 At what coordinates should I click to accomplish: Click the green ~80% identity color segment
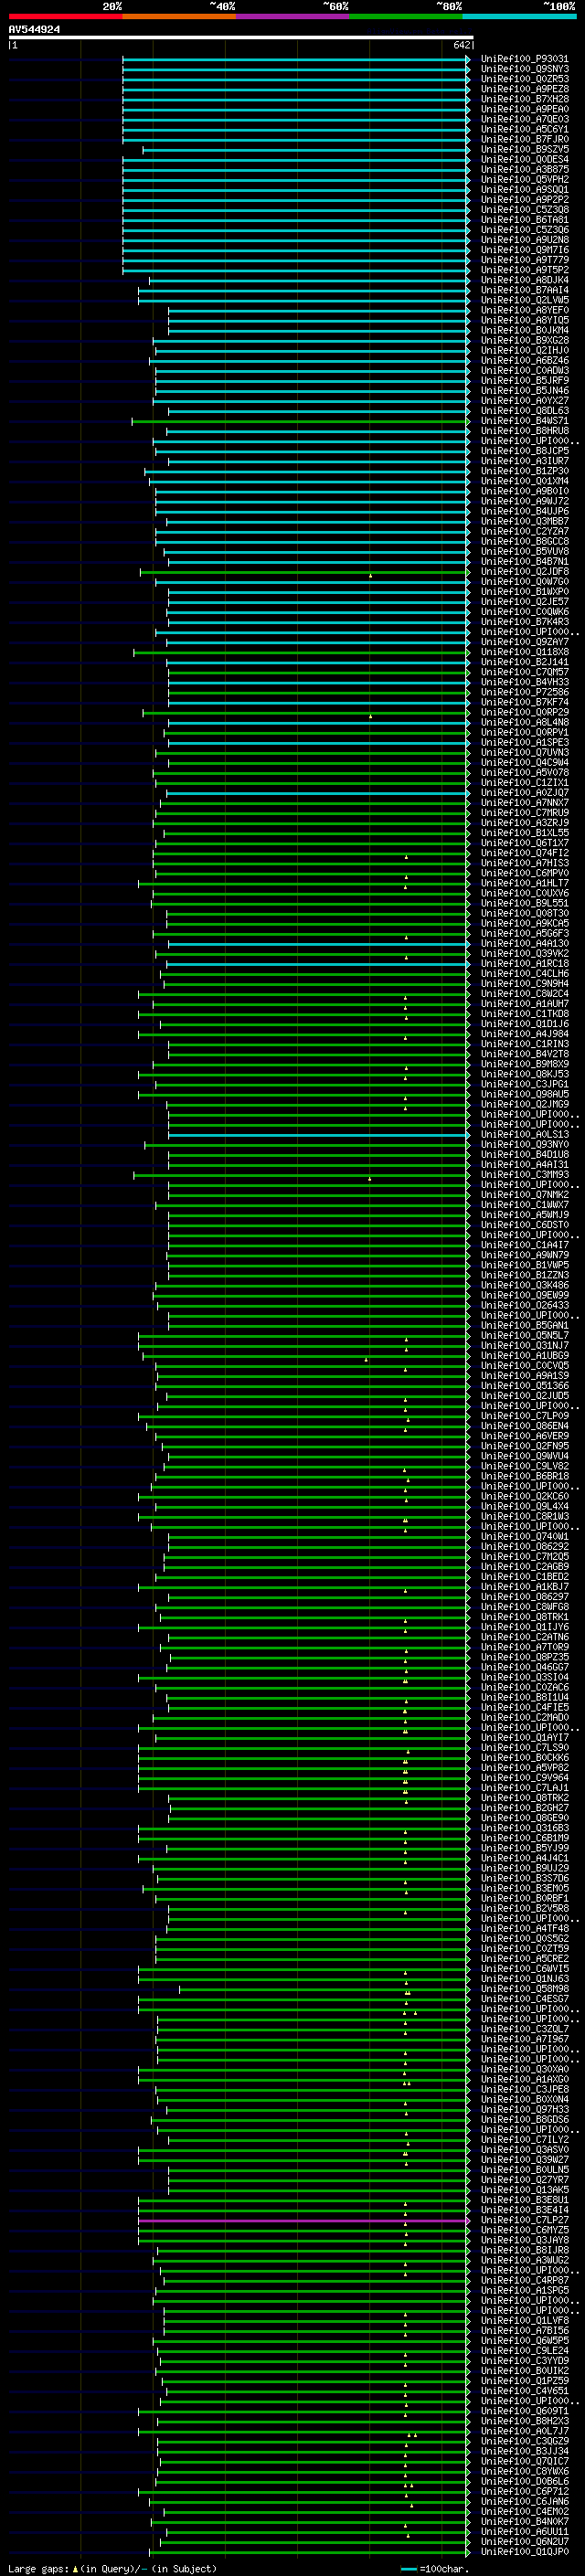[x=406, y=16]
